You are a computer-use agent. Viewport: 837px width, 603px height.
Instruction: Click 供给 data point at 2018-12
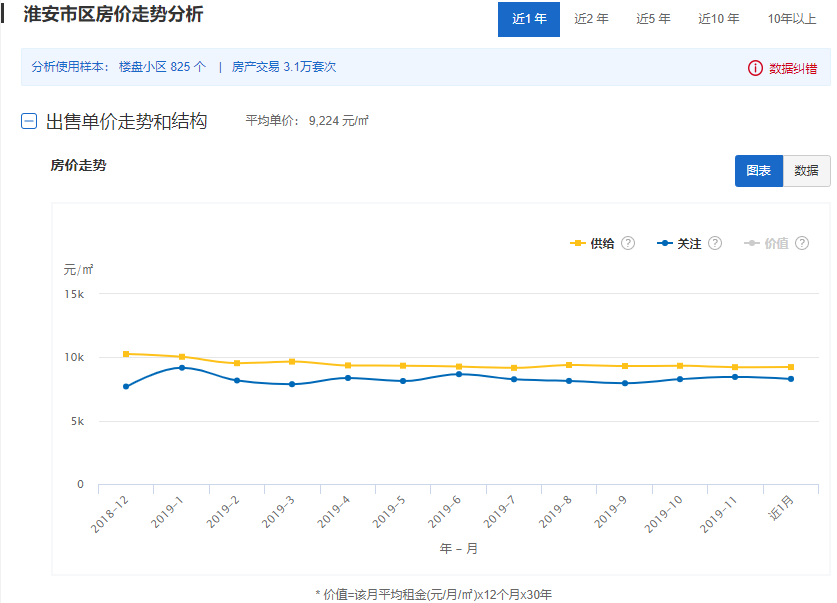pyautogui.click(x=126, y=354)
